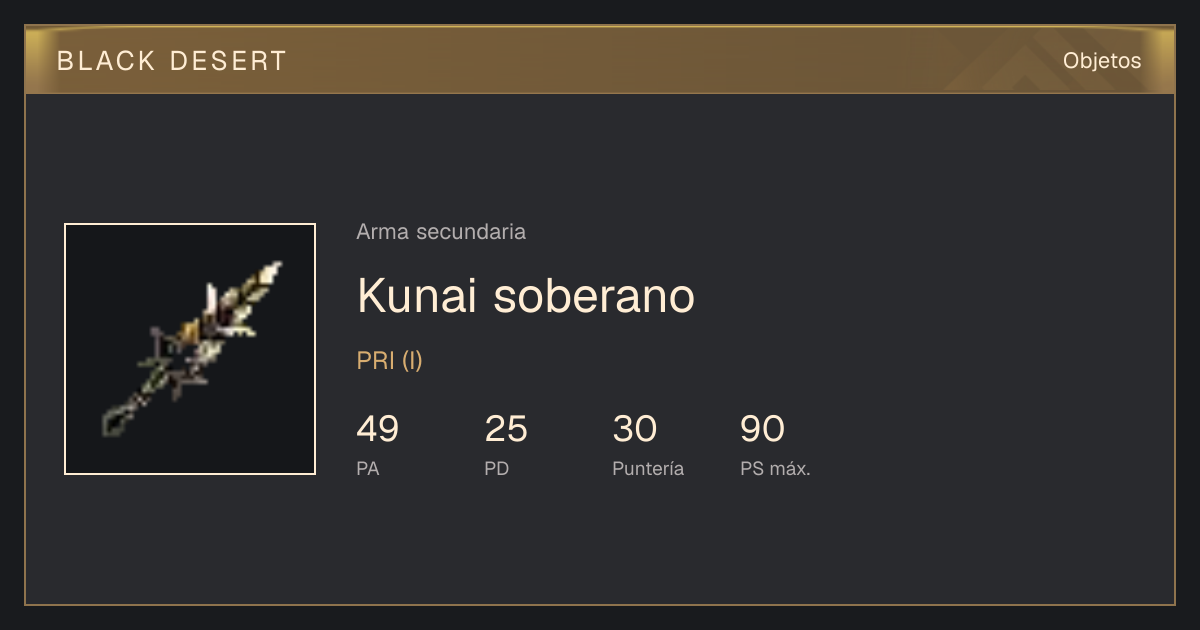Open the Objetos link in header
Image resolution: width=1200 pixels, height=630 pixels.
pos(1102,61)
